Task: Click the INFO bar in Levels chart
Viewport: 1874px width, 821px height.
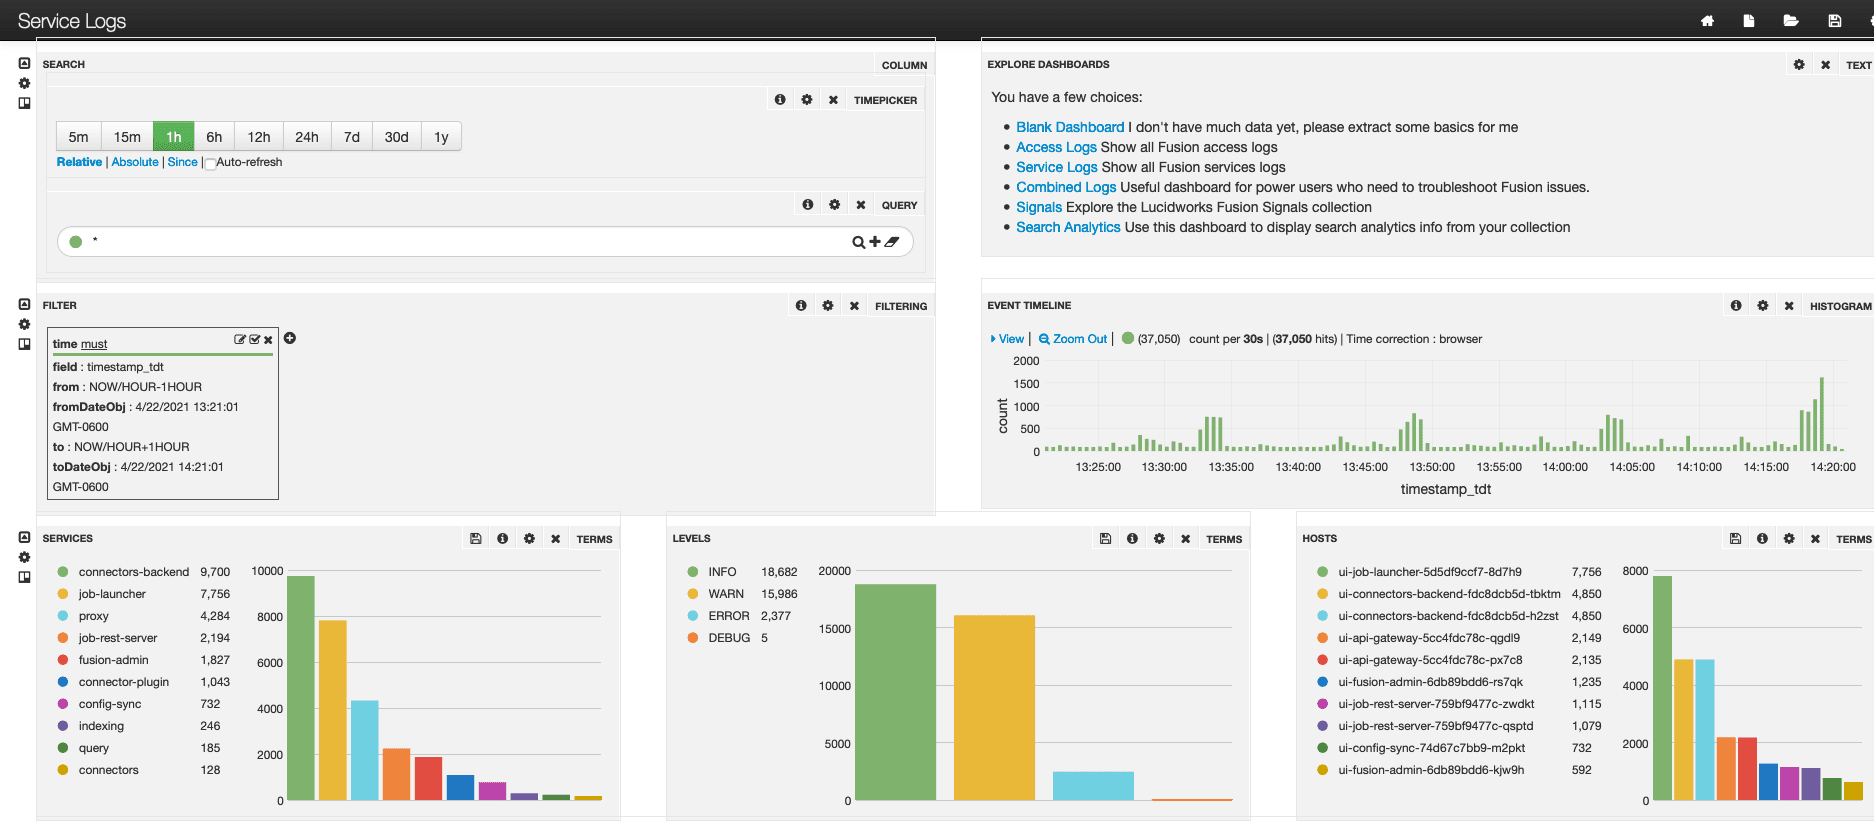Action: (896, 692)
